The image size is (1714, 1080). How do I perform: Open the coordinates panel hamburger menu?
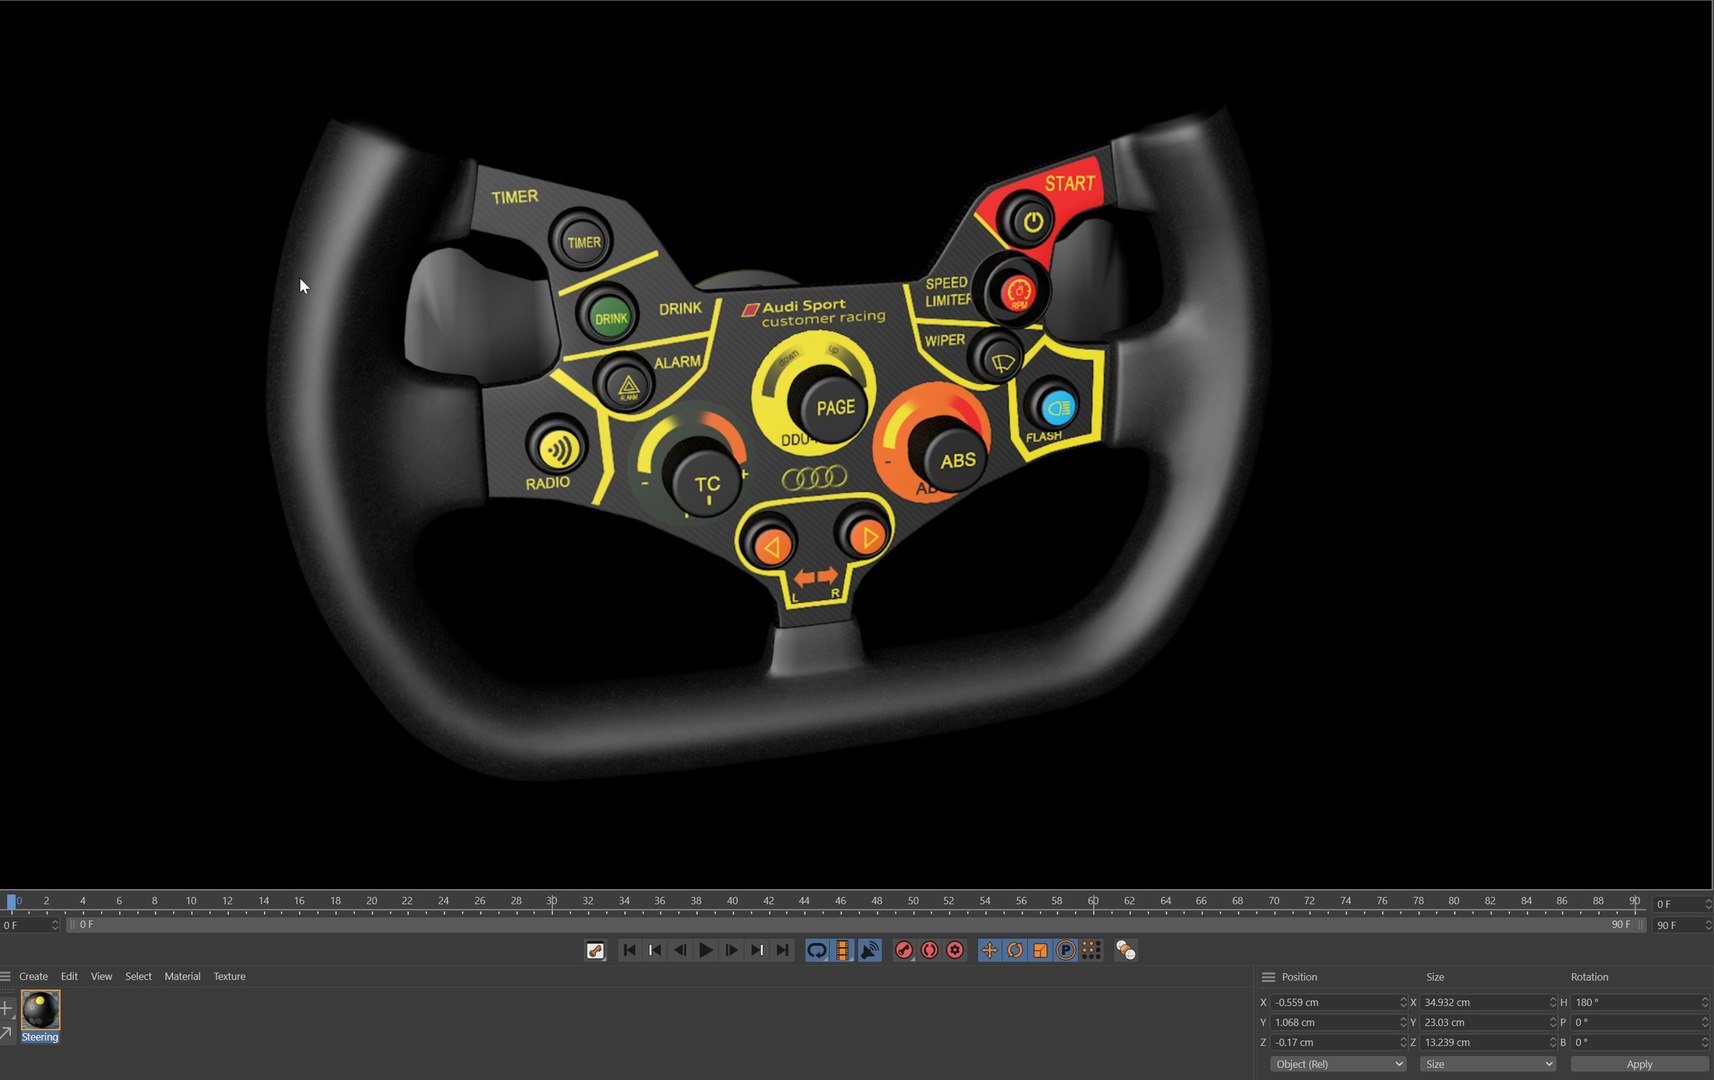coord(1268,977)
